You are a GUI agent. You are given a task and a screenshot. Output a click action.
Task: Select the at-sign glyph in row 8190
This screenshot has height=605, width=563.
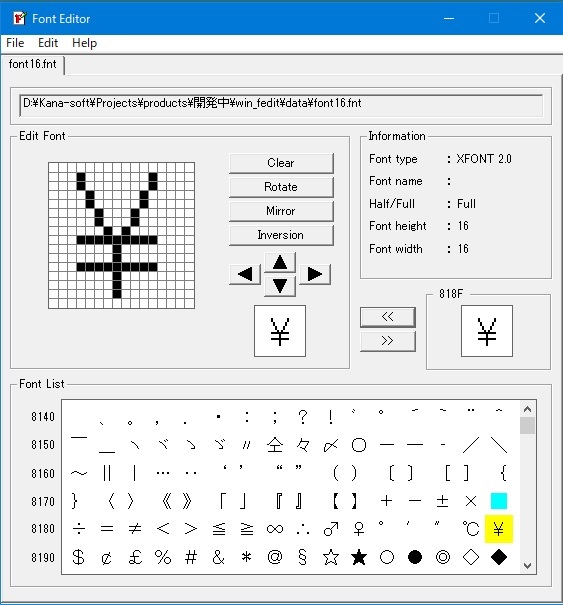point(275,557)
